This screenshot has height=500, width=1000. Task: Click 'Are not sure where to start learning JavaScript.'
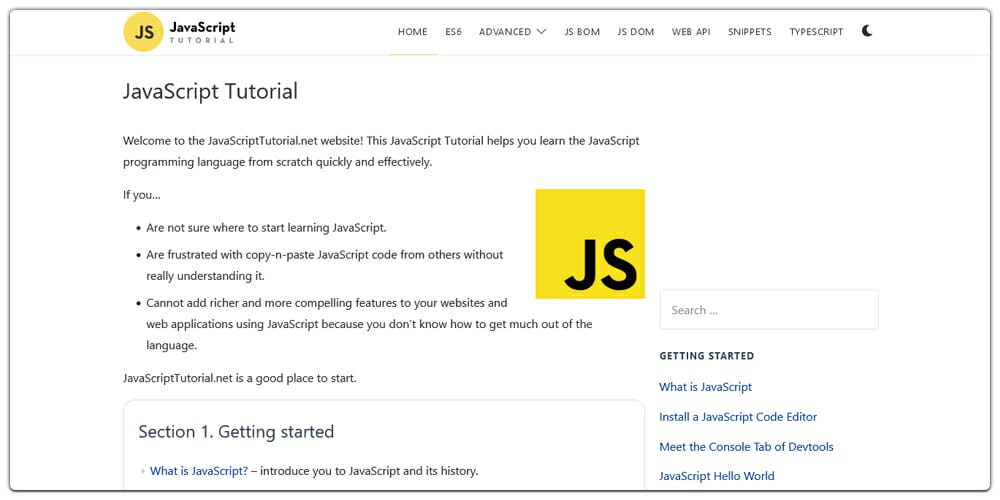click(267, 228)
